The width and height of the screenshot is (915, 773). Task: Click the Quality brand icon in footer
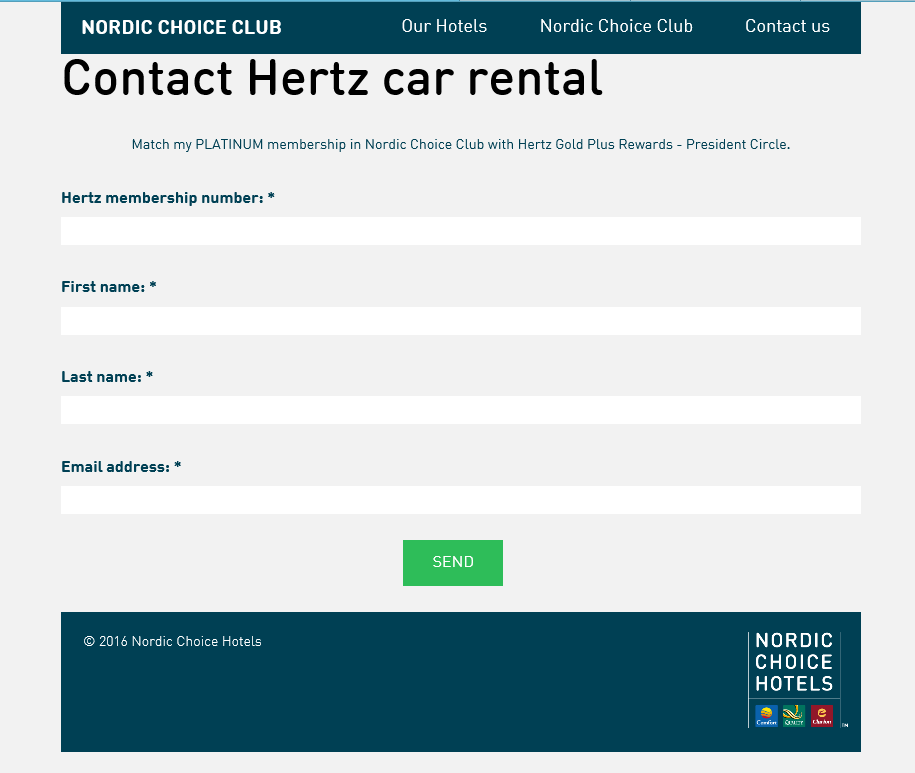coord(794,715)
